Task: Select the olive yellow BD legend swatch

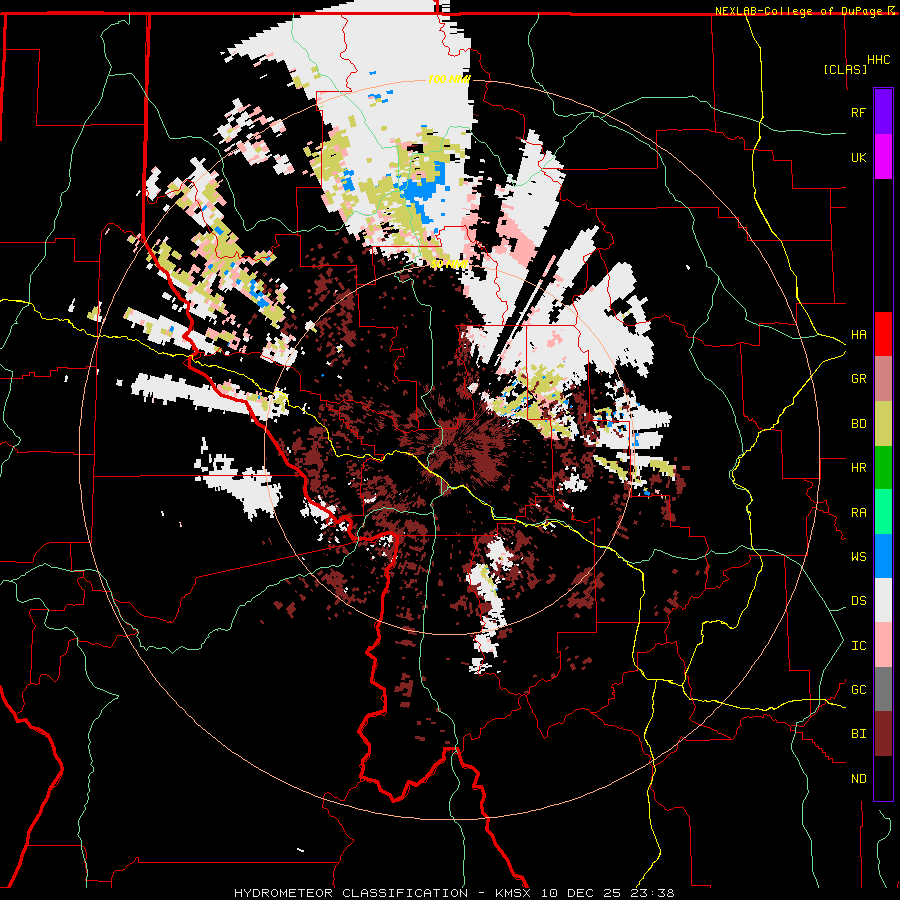Action: coord(883,424)
